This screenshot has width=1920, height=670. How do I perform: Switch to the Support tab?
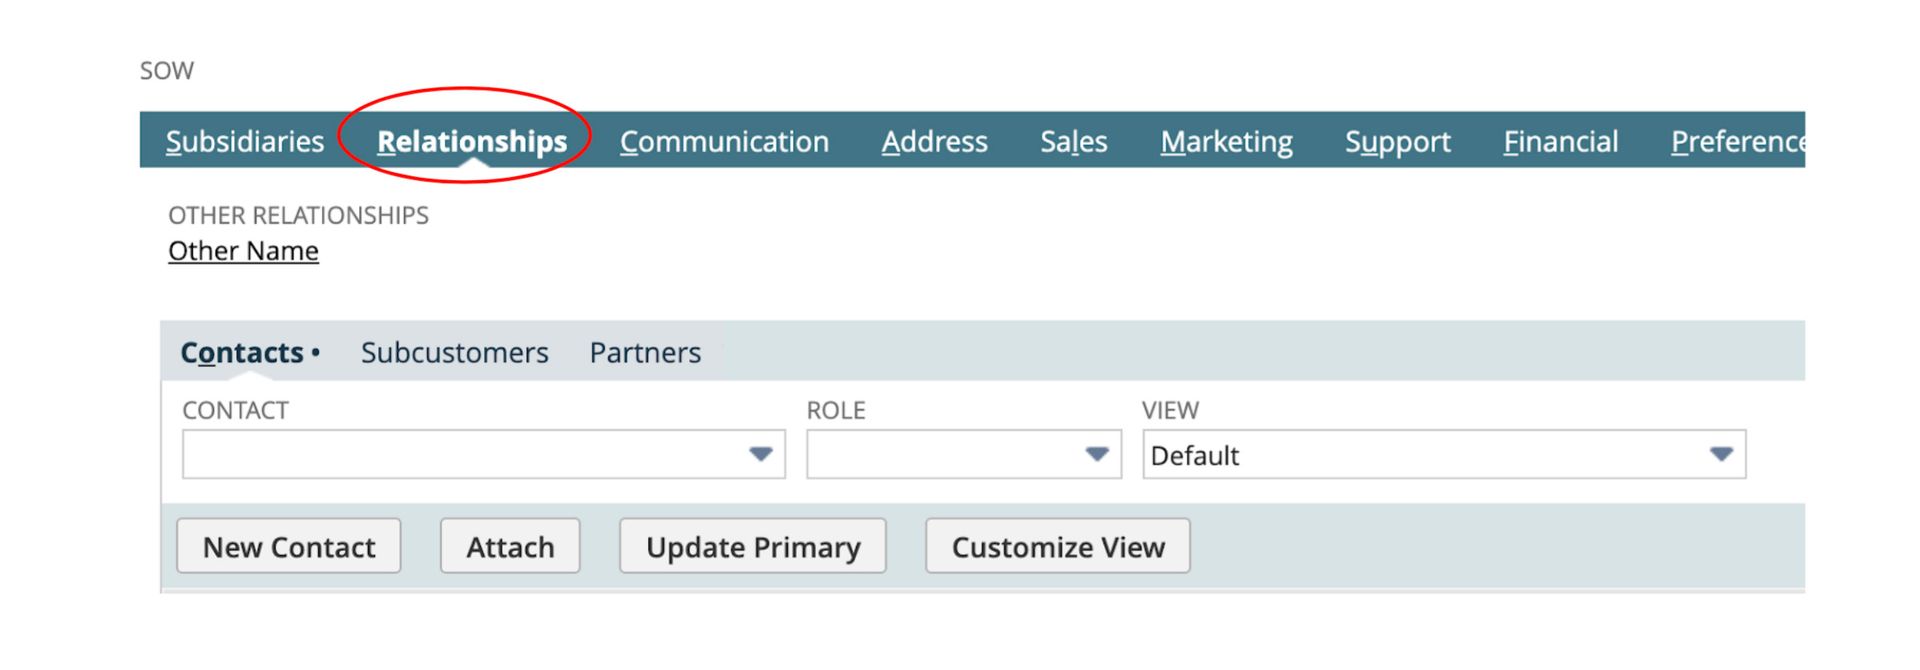click(x=1397, y=141)
